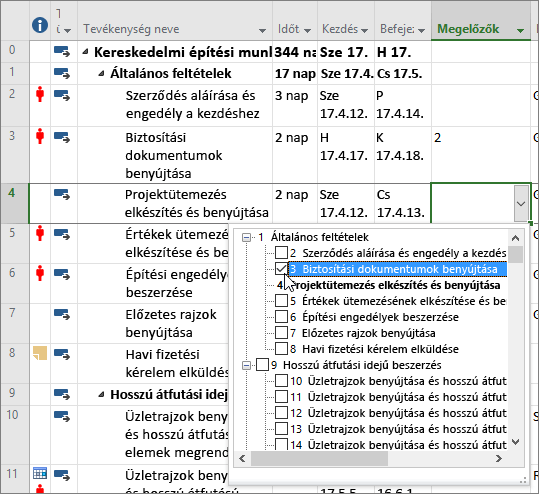The width and height of the screenshot is (539, 494).
Task: Click task mode icon for Általános feltételek row
Action: [x=62, y=73]
